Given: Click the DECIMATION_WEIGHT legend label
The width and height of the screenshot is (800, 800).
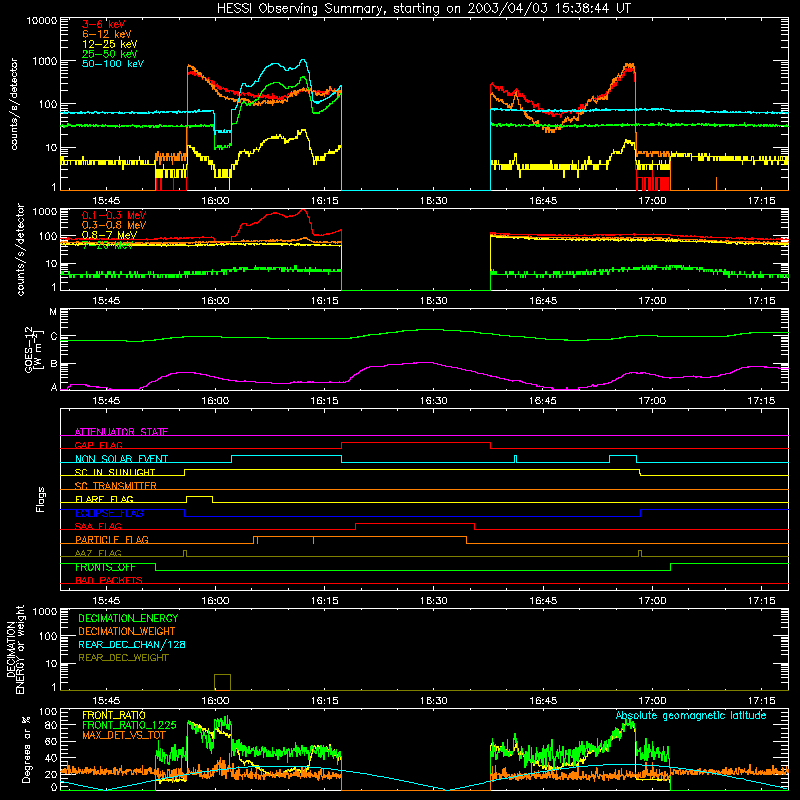Looking at the screenshot, I should (x=127, y=631).
